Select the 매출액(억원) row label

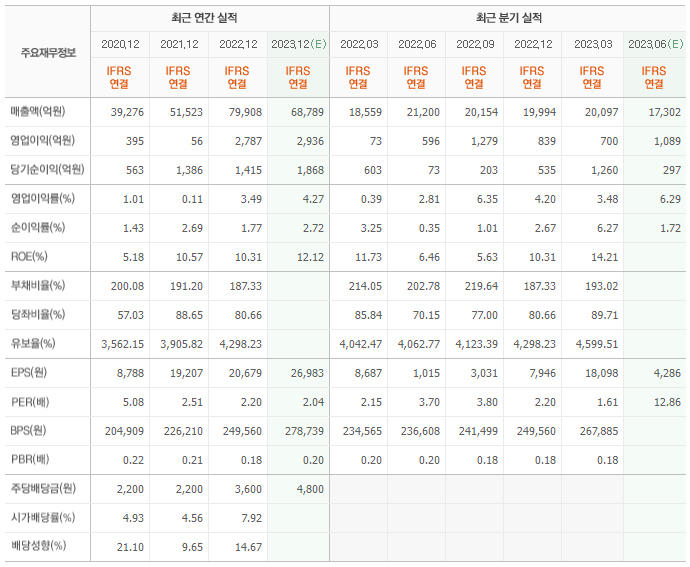click(x=38, y=111)
